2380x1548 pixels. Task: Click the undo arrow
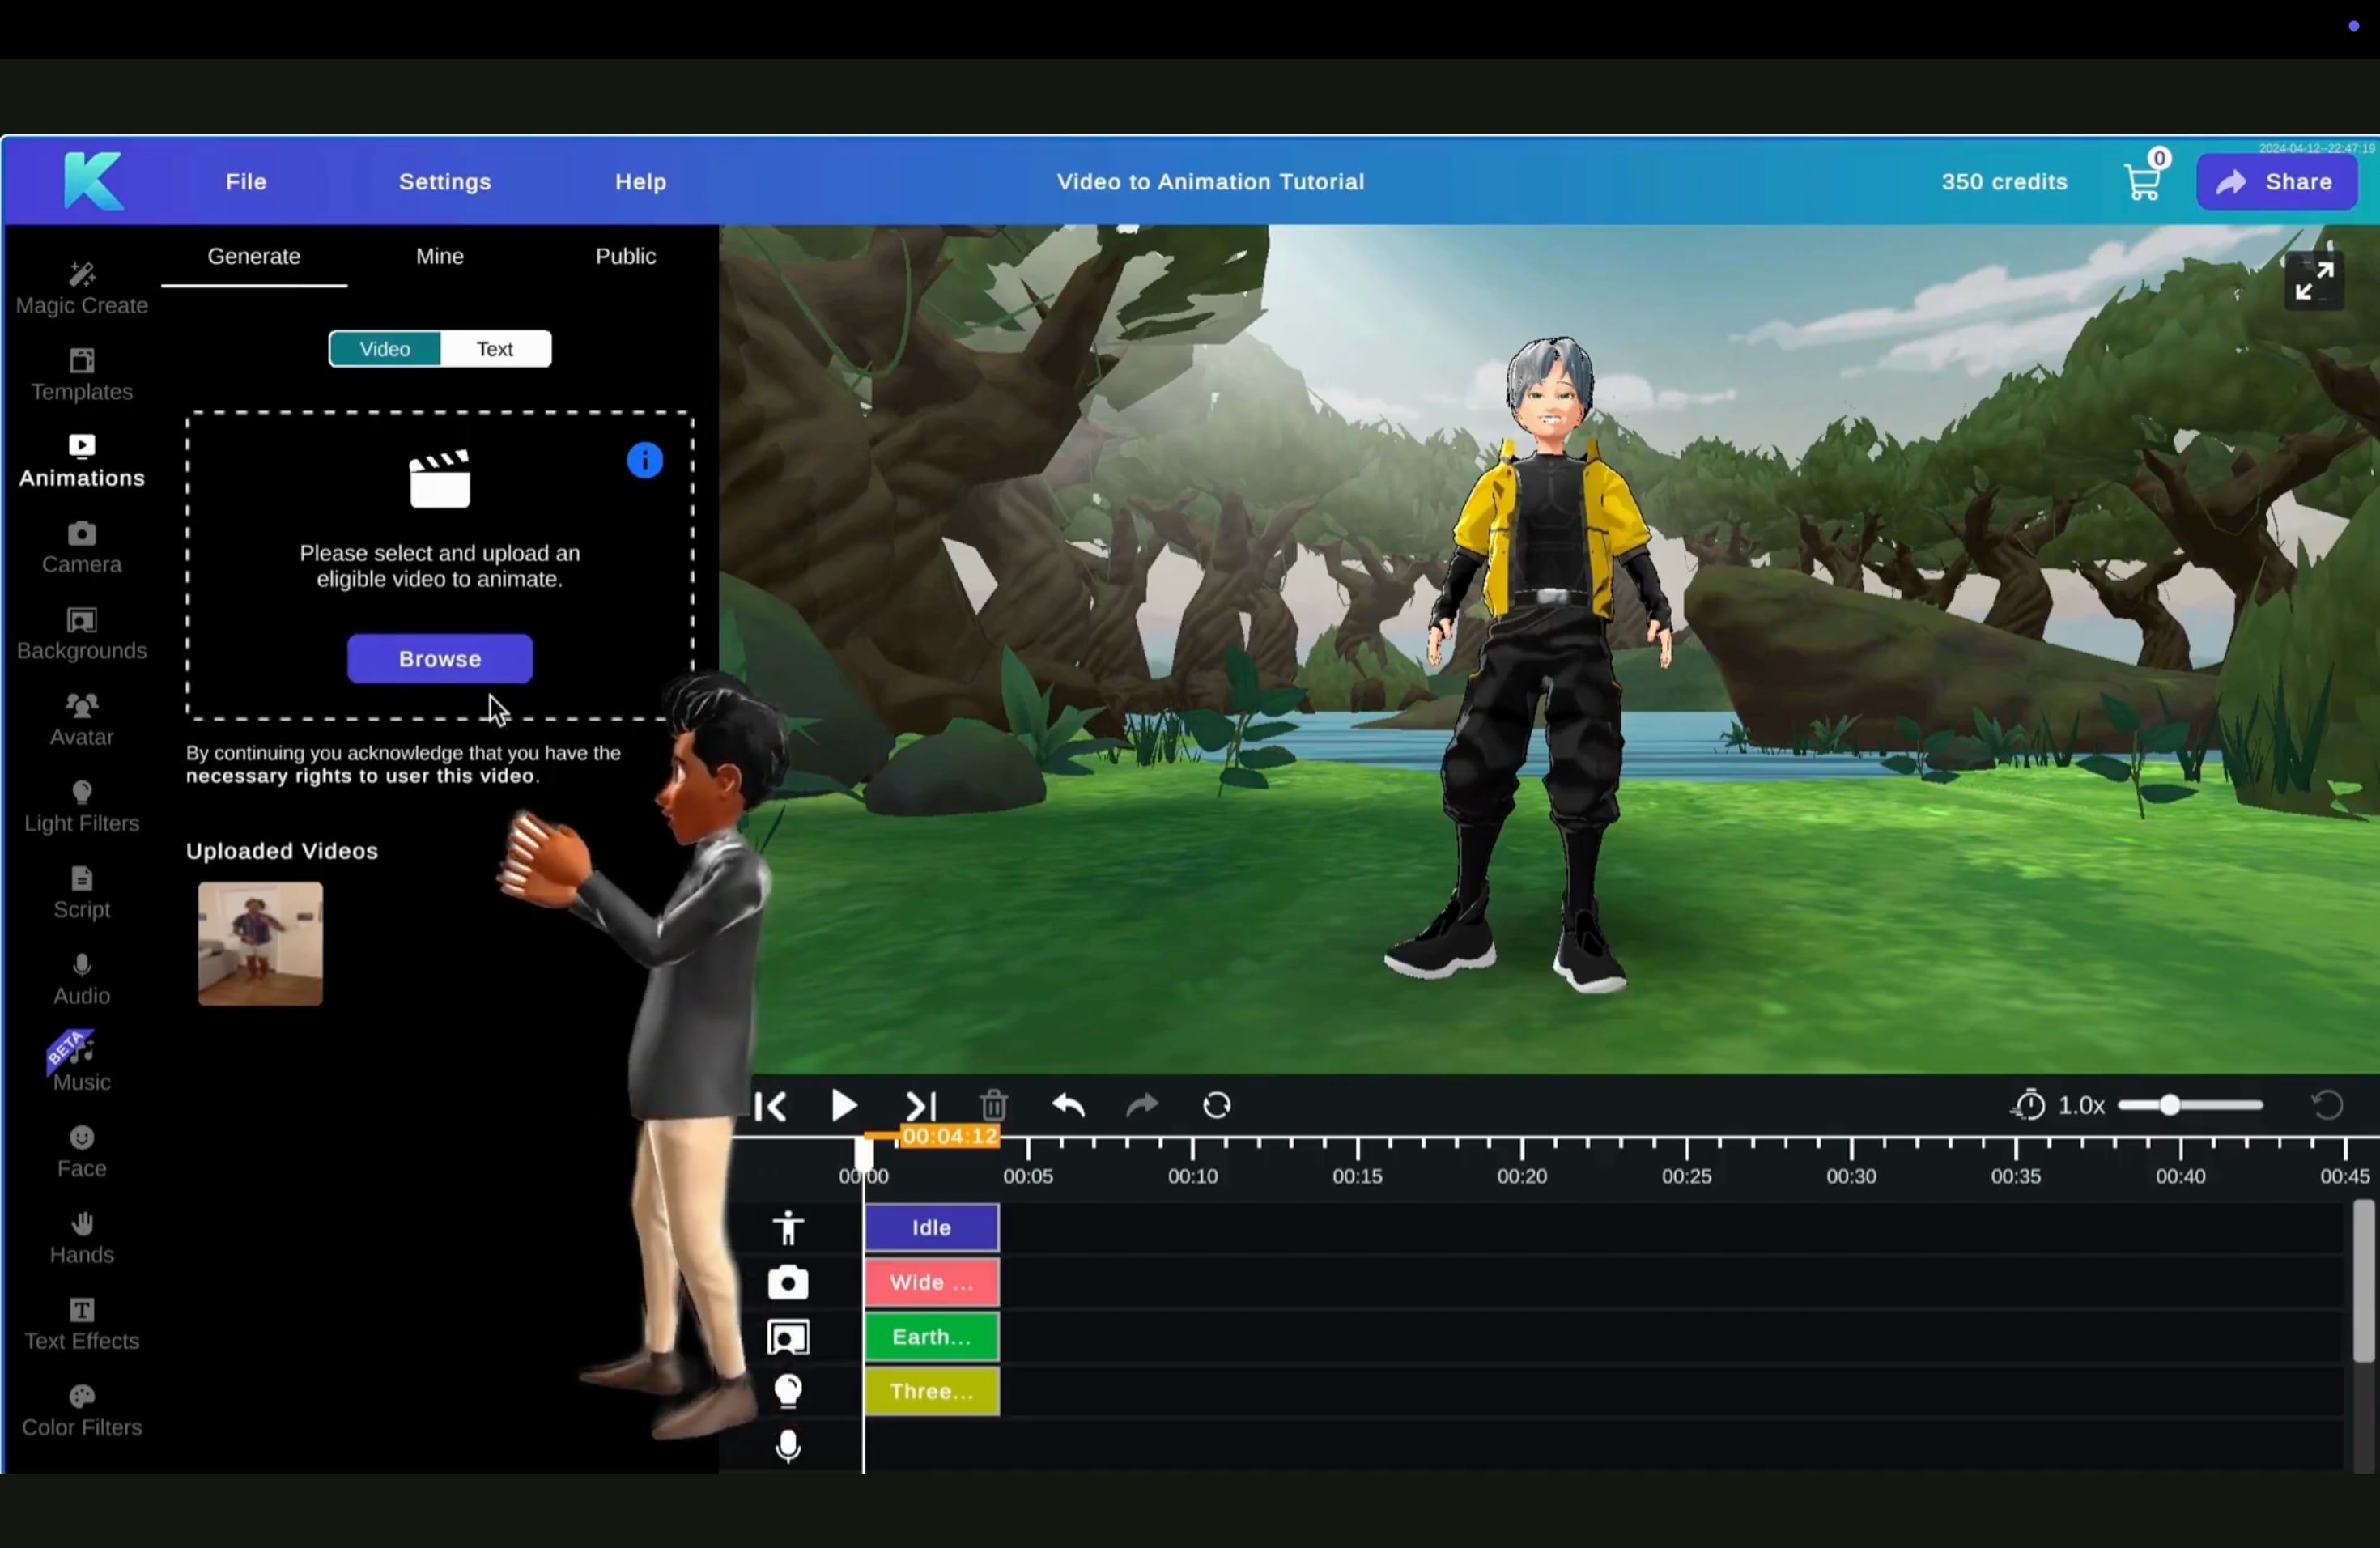[1069, 1105]
